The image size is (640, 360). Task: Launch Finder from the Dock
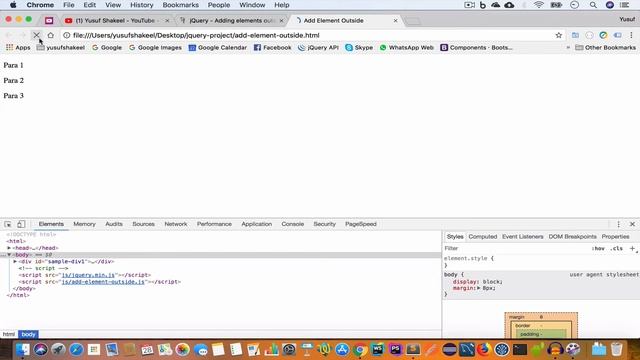click(23, 349)
